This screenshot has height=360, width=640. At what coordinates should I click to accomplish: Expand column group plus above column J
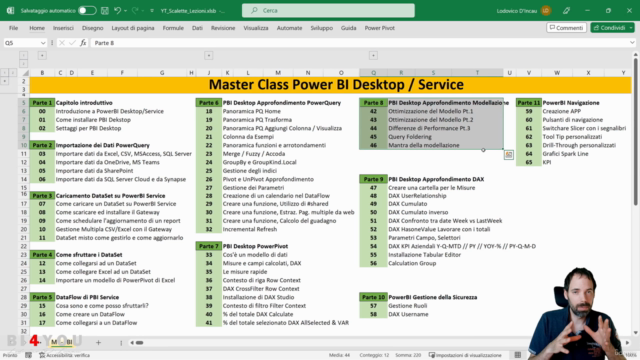[209, 56]
